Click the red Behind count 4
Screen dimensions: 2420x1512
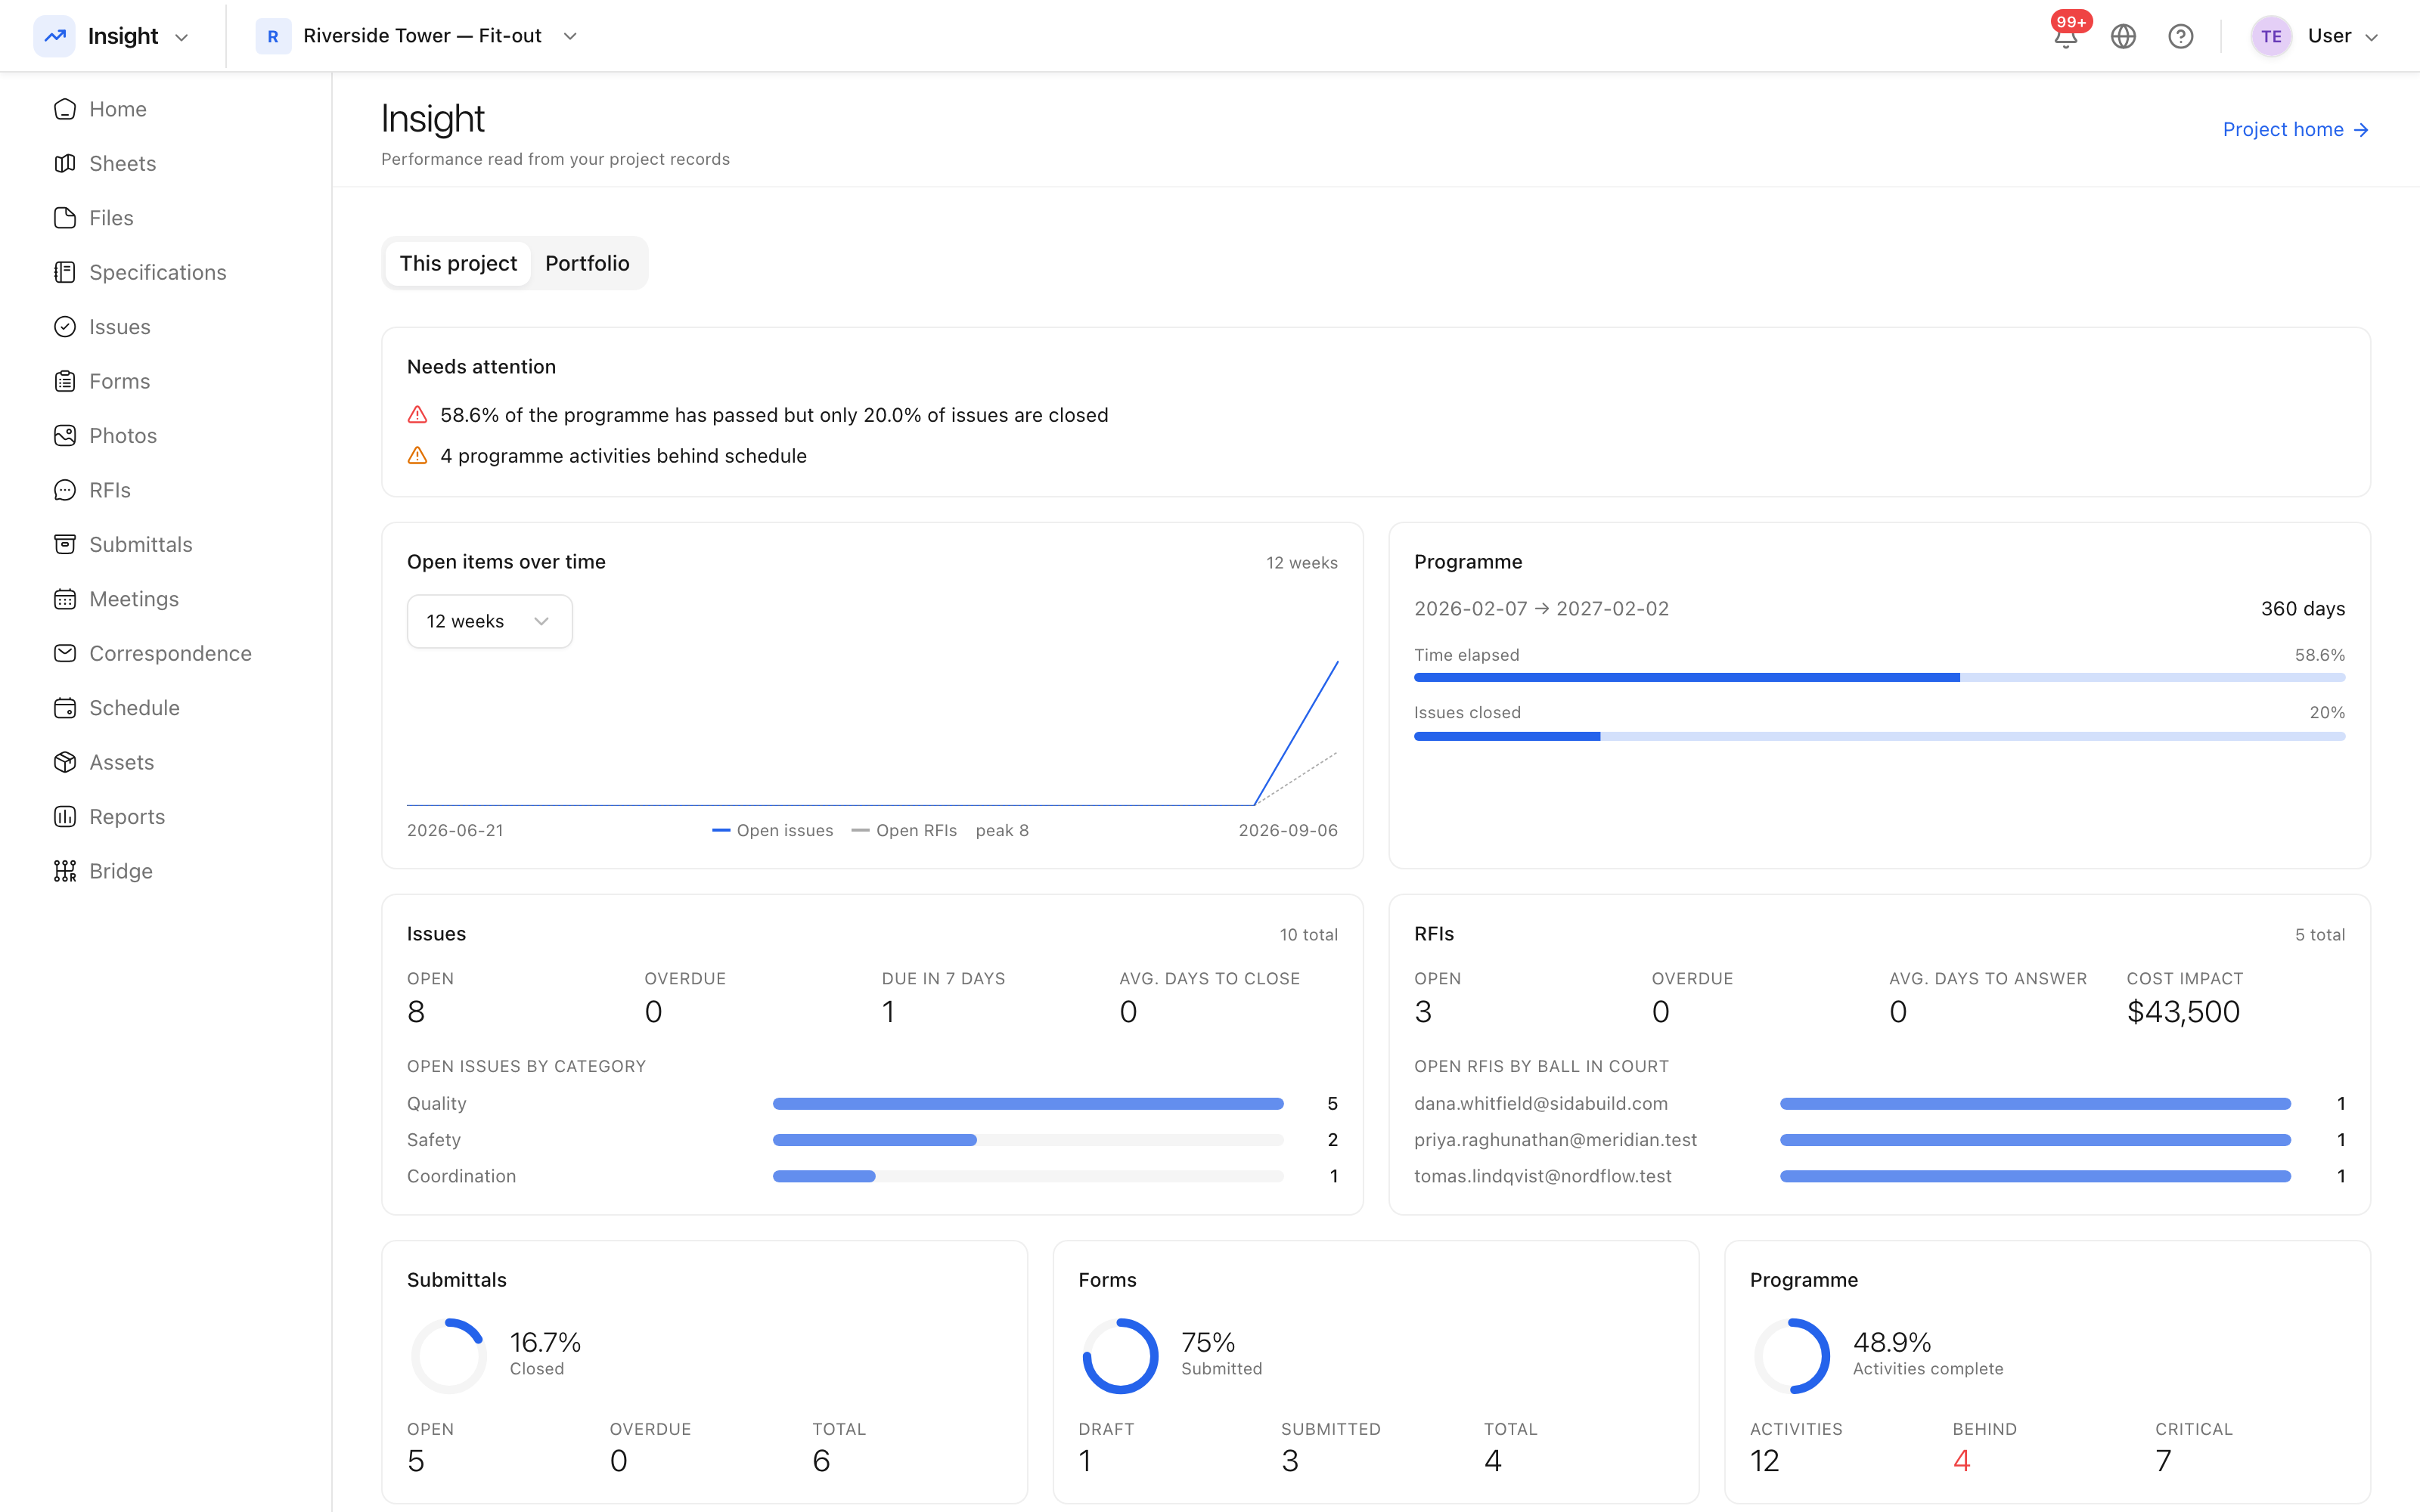(1961, 1461)
